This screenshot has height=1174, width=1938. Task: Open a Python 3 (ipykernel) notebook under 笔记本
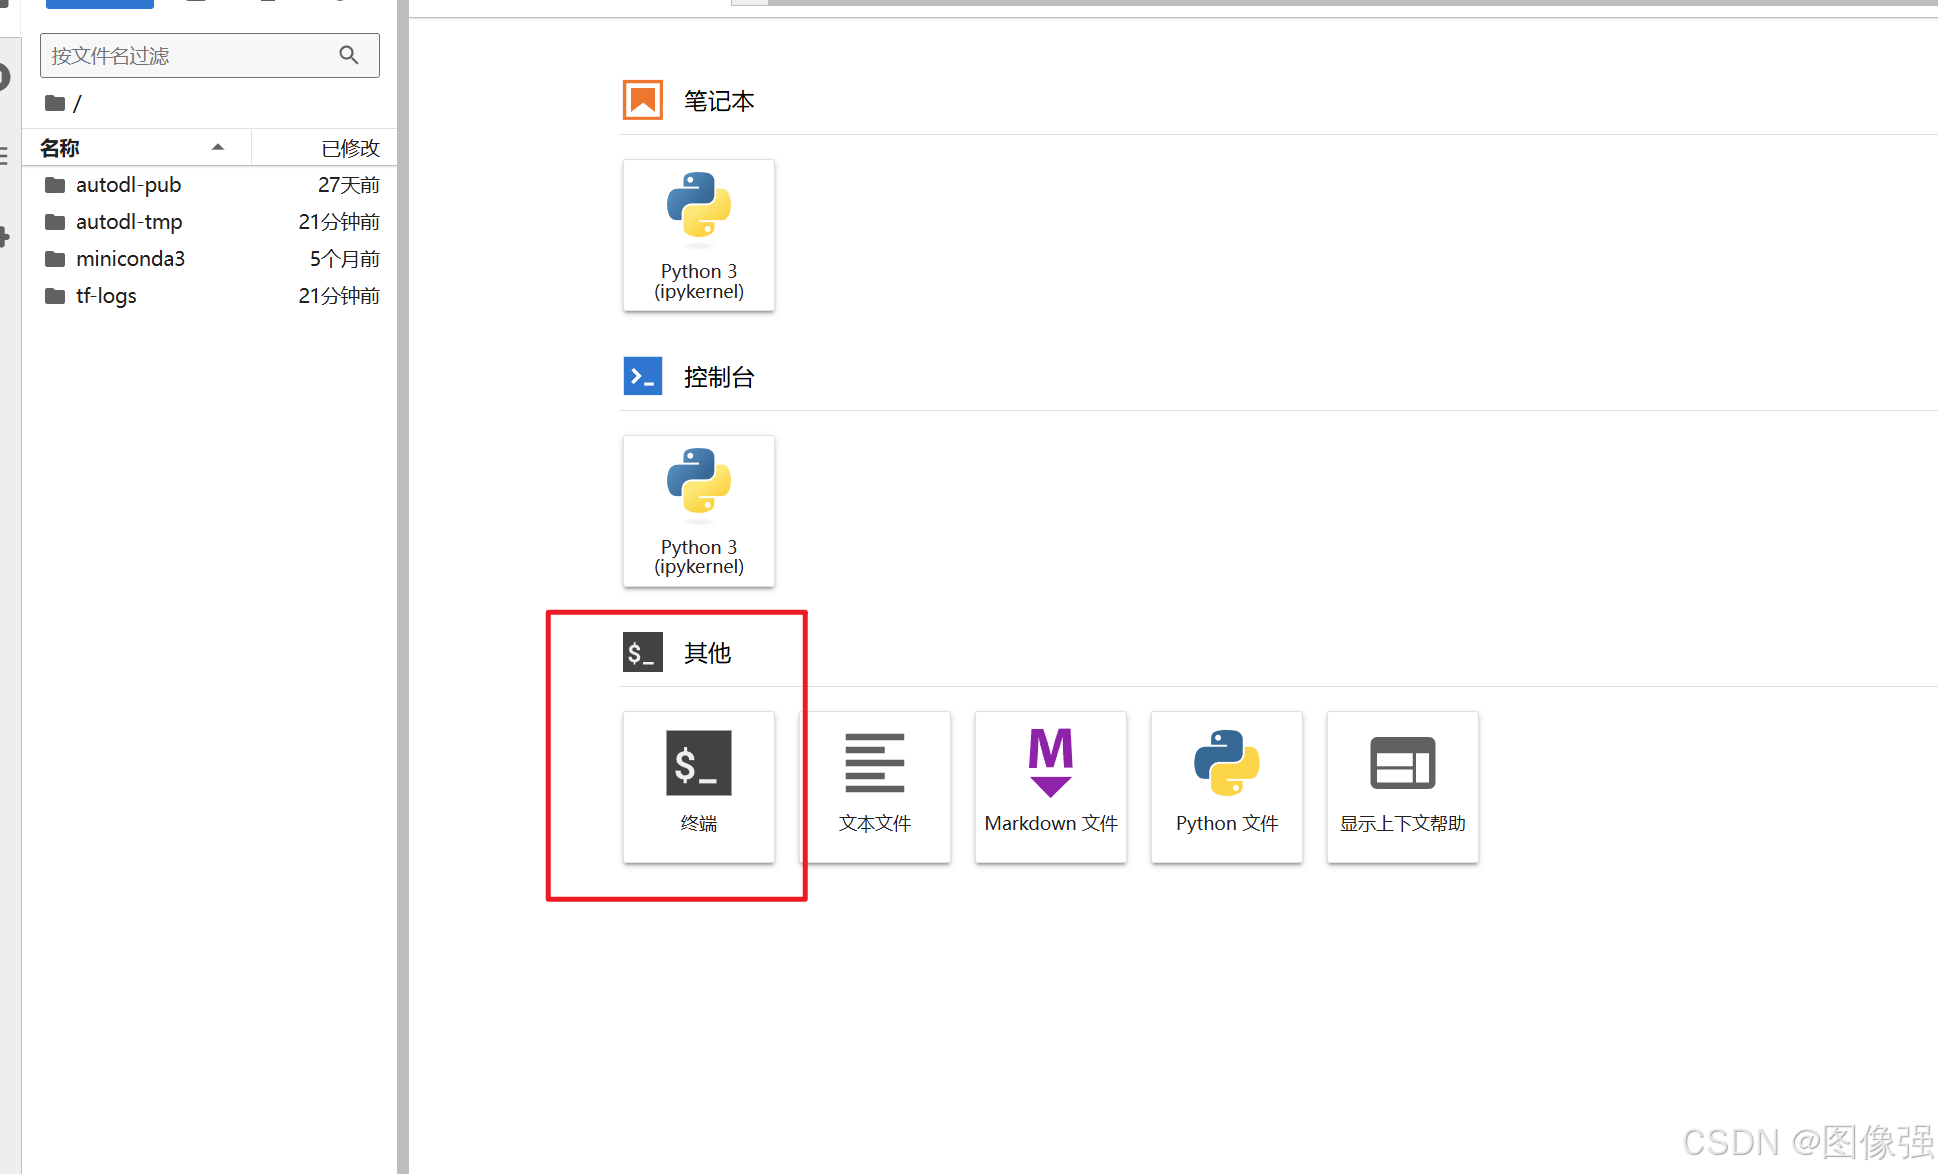pos(698,235)
